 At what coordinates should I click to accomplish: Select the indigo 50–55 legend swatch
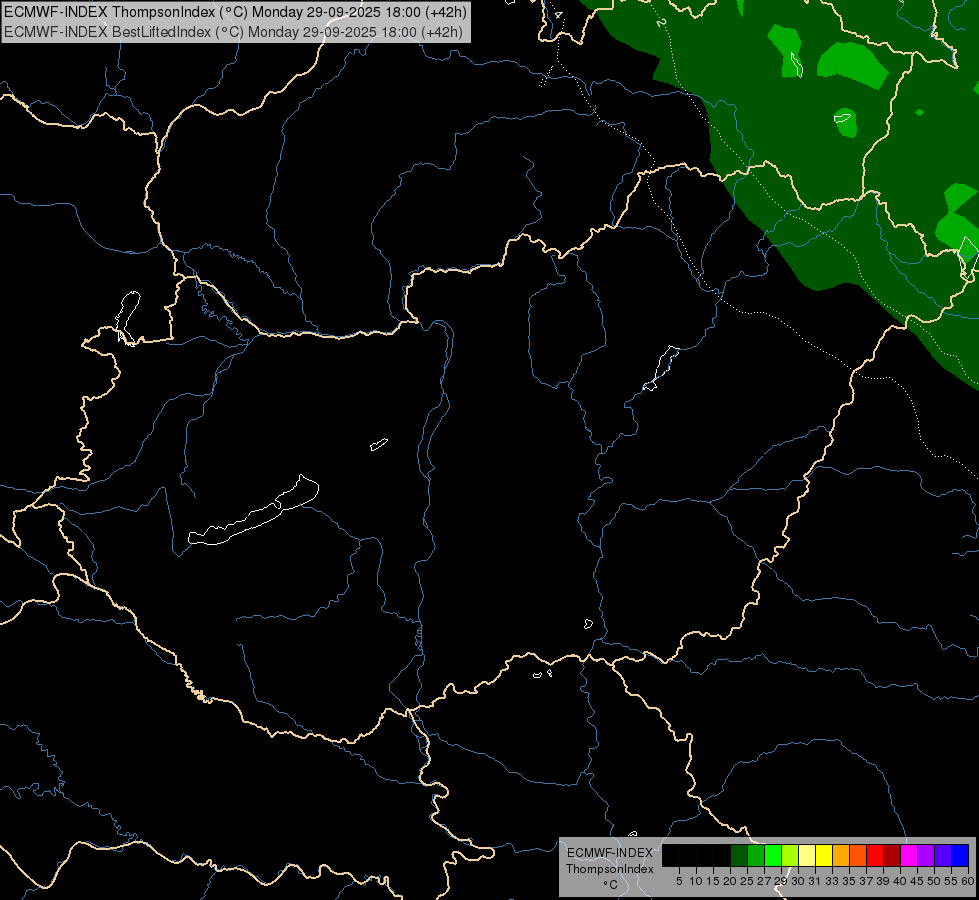pos(943,855)
